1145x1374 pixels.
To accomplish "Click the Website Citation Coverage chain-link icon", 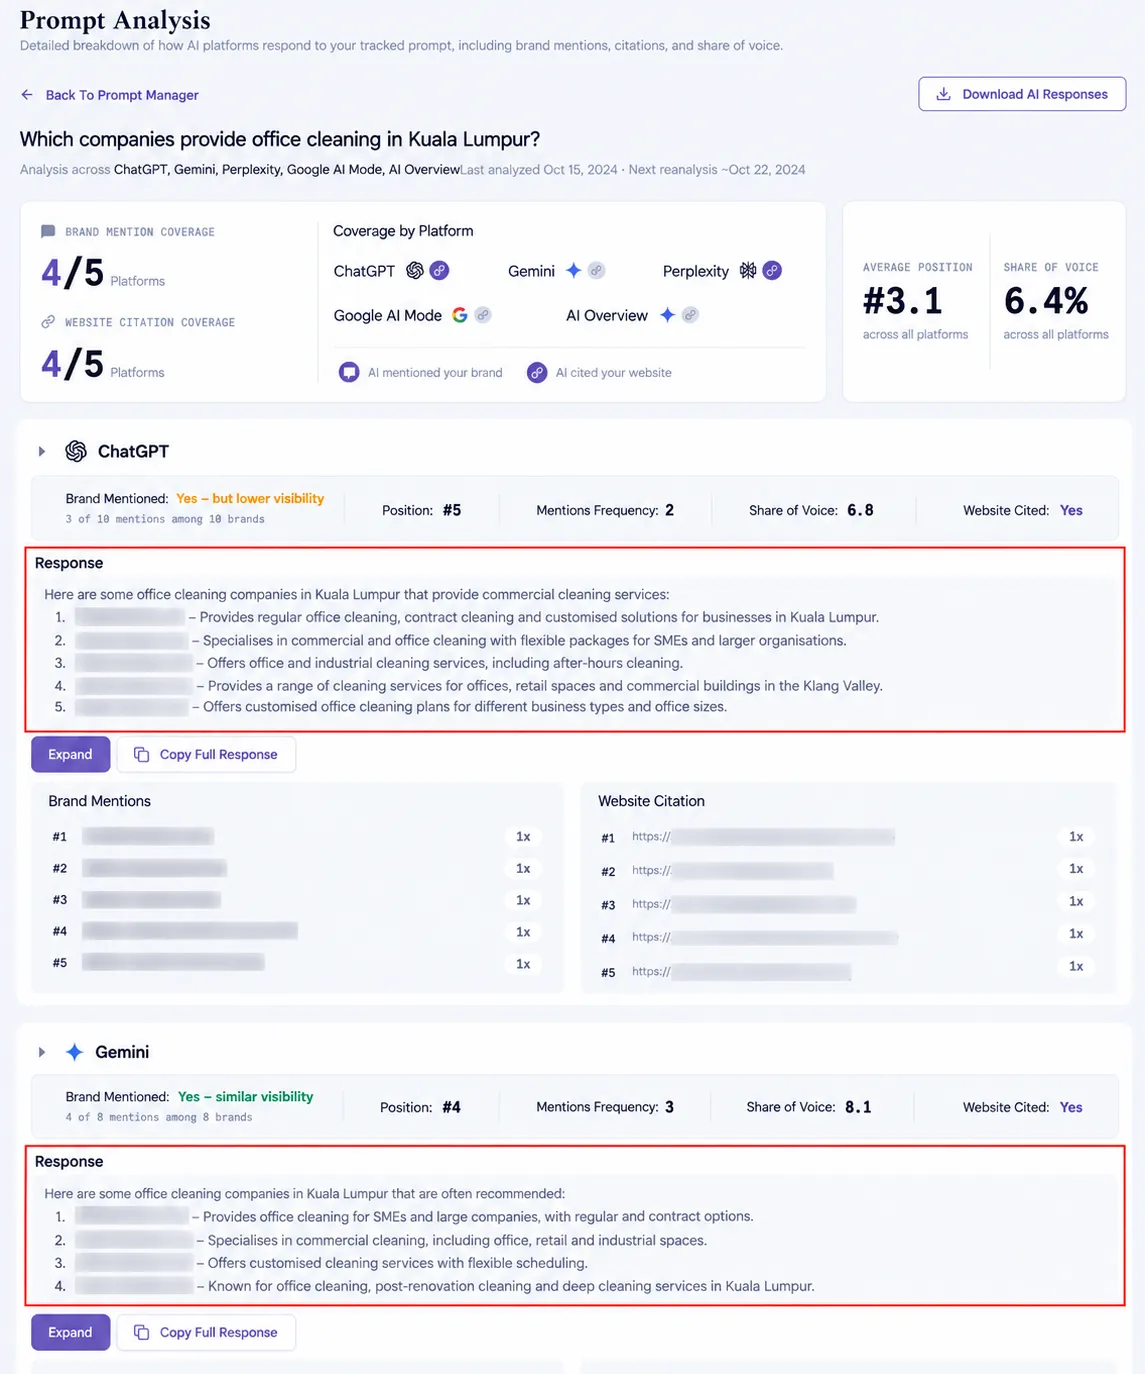I will [x=48, y=322].
